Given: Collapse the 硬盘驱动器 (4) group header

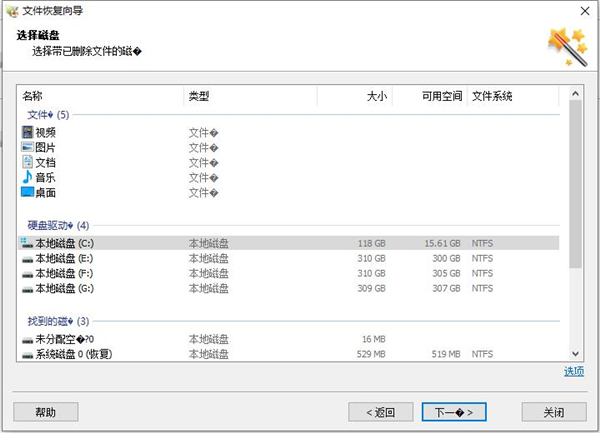Looking at the screenshot, I should 57,226.
